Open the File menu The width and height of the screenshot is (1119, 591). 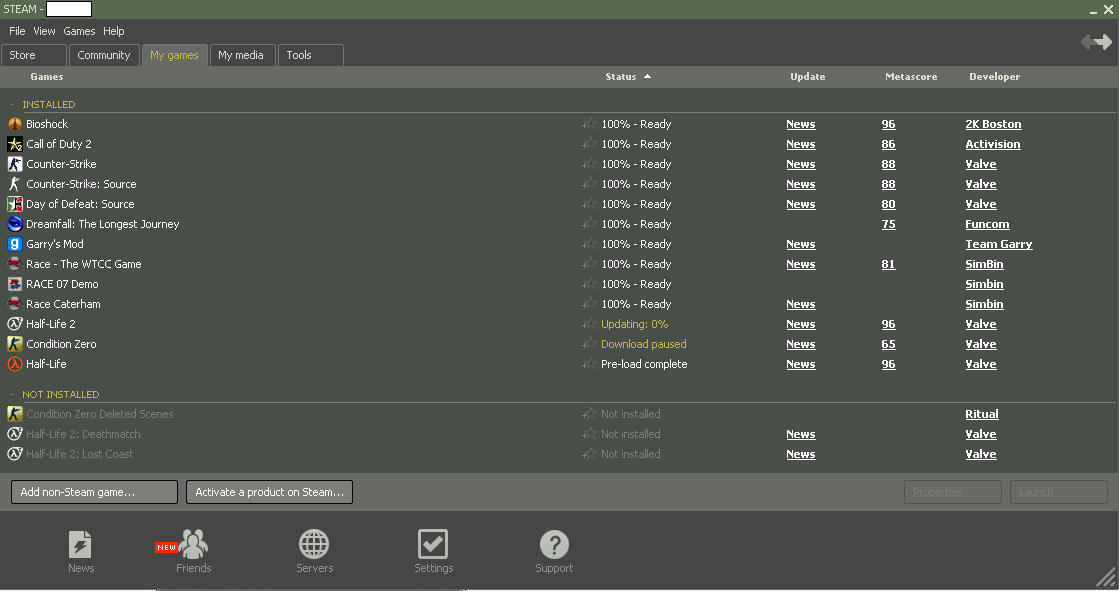[17, 31]
